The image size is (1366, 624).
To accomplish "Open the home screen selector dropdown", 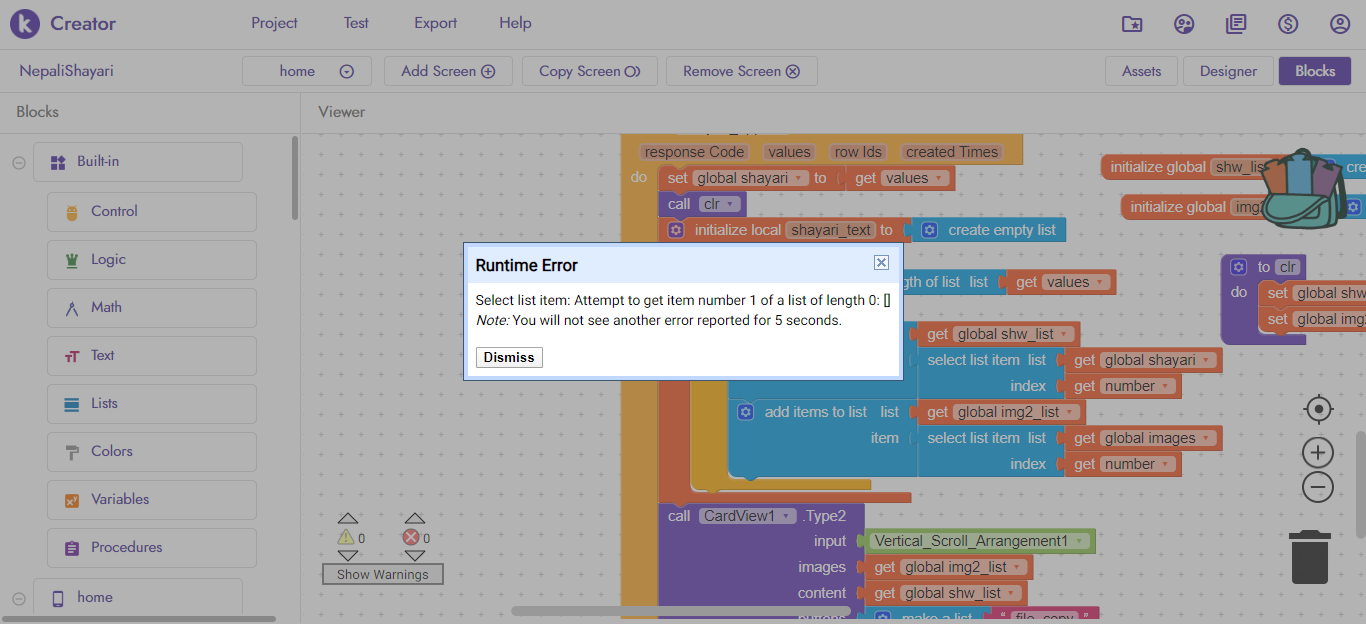I will click(307, 71).
